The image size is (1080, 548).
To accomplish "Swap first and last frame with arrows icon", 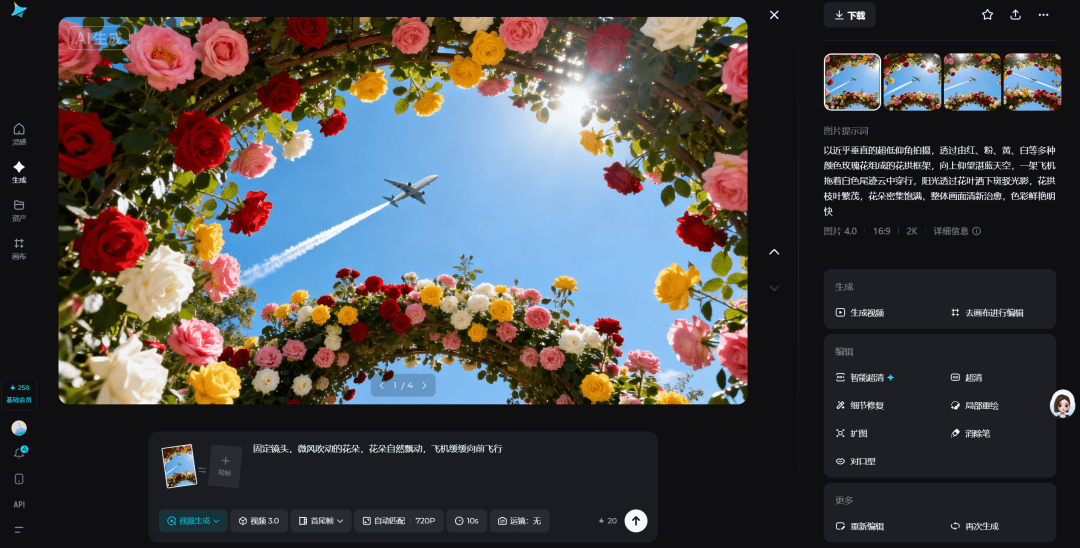I will click(202, 469).
